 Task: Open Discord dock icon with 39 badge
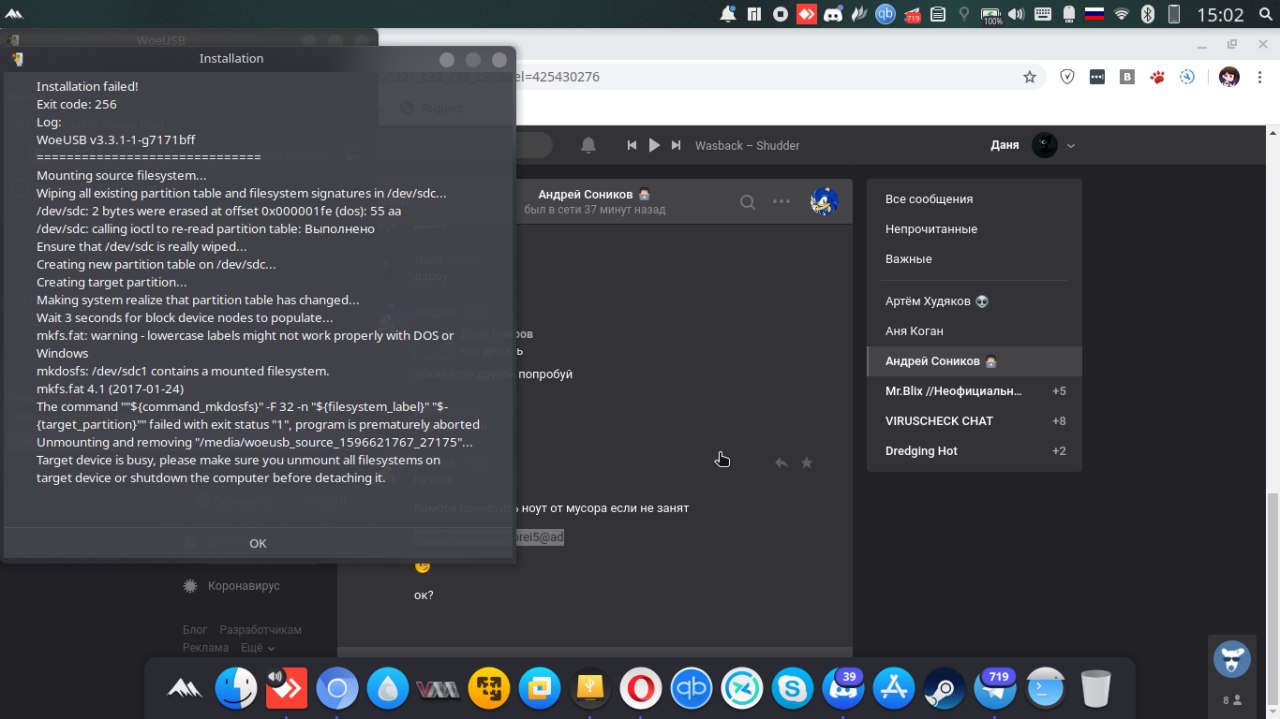point(842,688)
